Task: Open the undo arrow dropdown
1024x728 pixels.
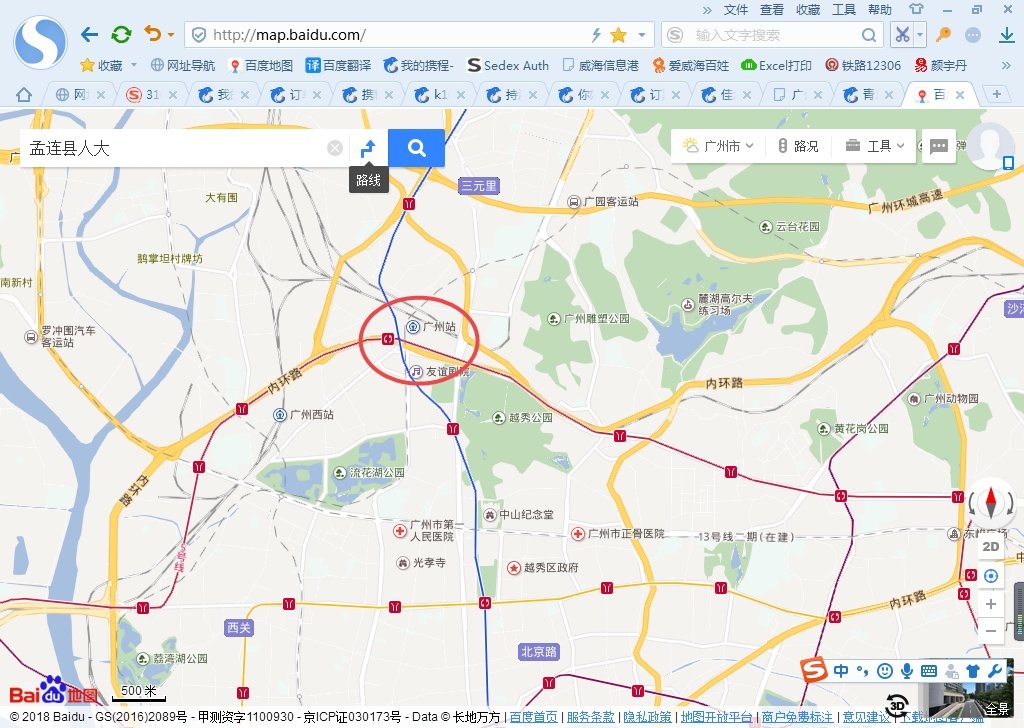Action: [x=171, y=35]
